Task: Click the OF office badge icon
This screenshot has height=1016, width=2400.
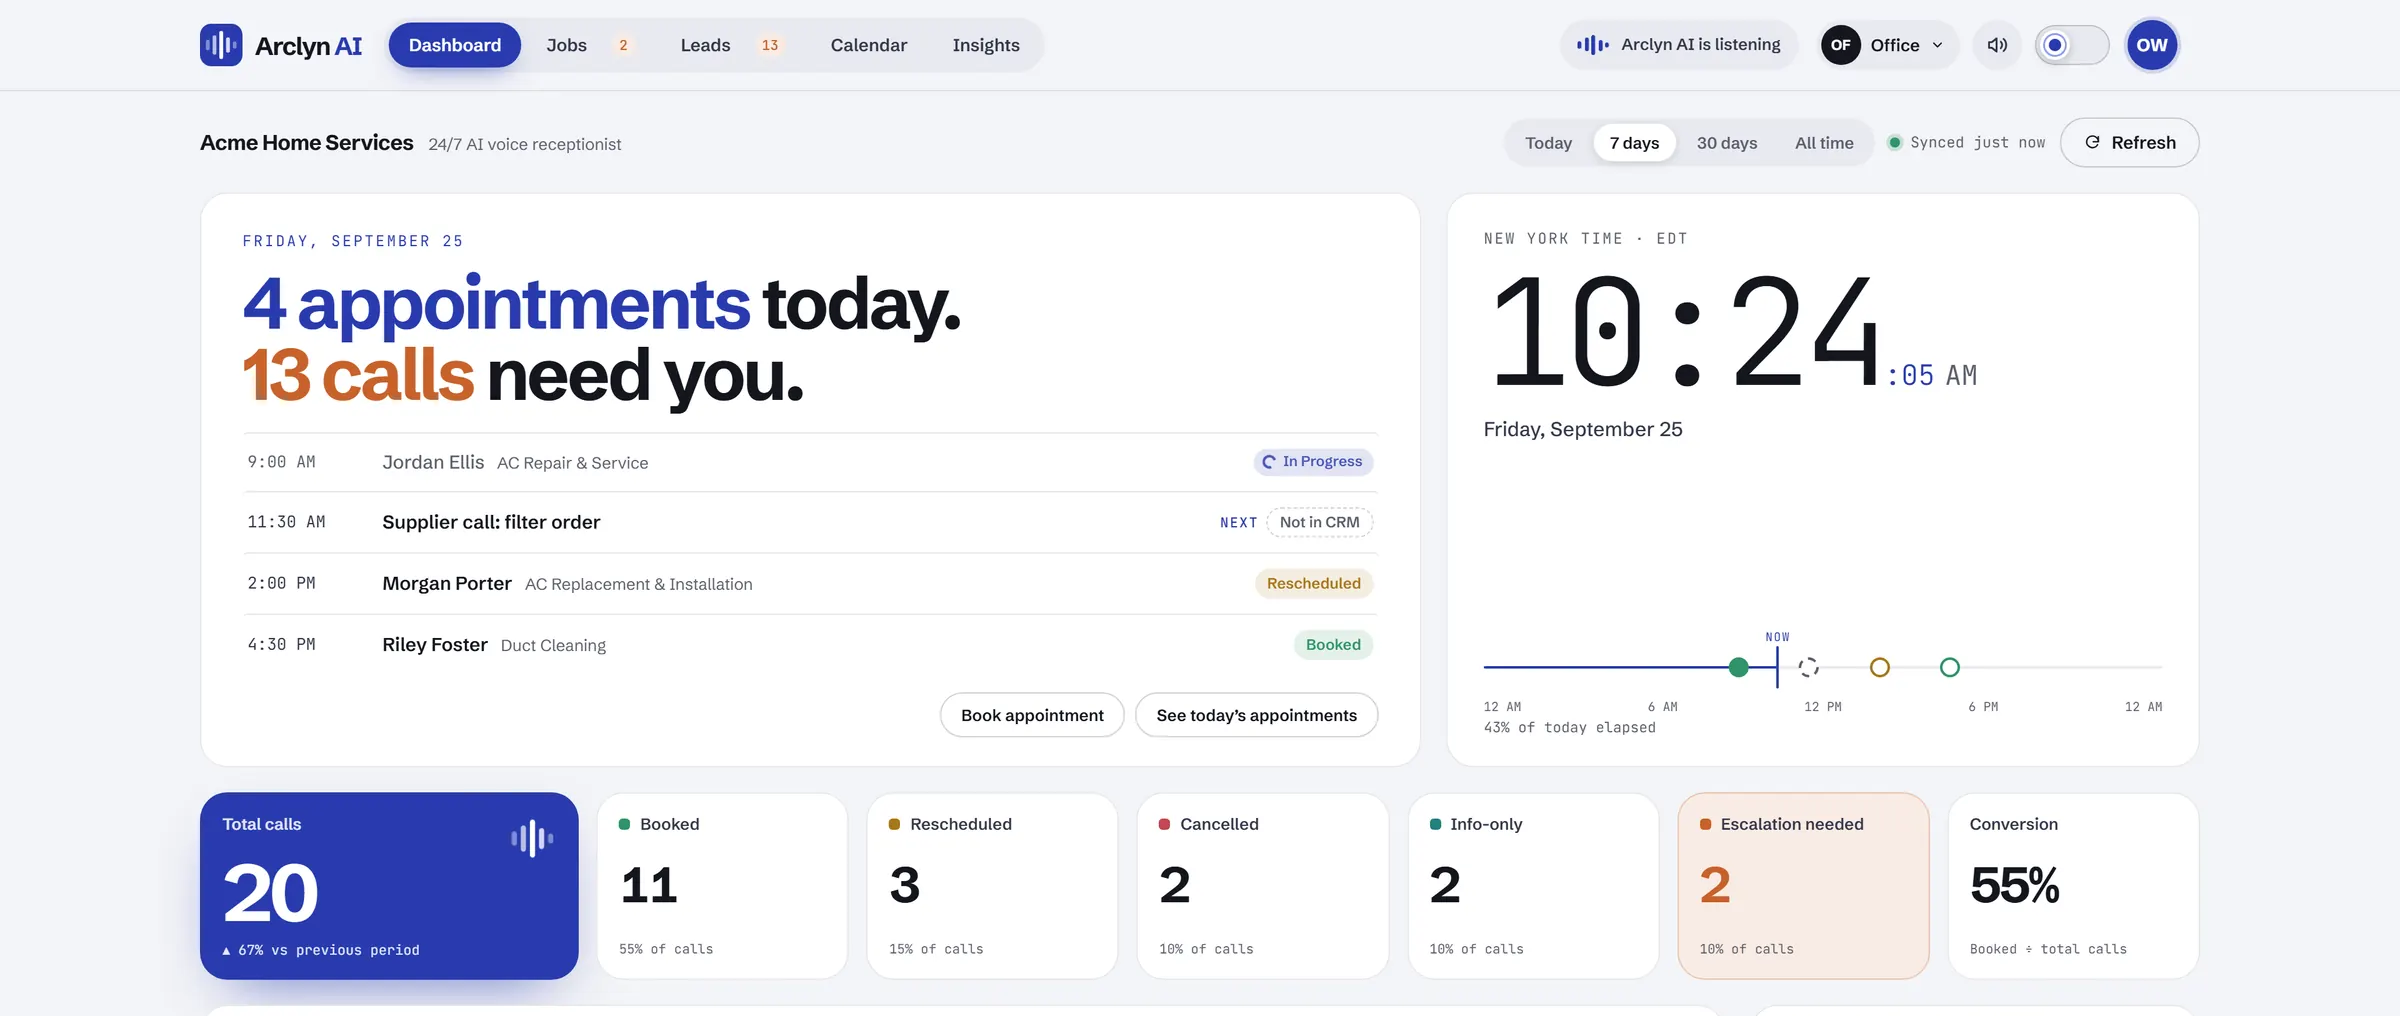Action: (x=1841, y=45)
